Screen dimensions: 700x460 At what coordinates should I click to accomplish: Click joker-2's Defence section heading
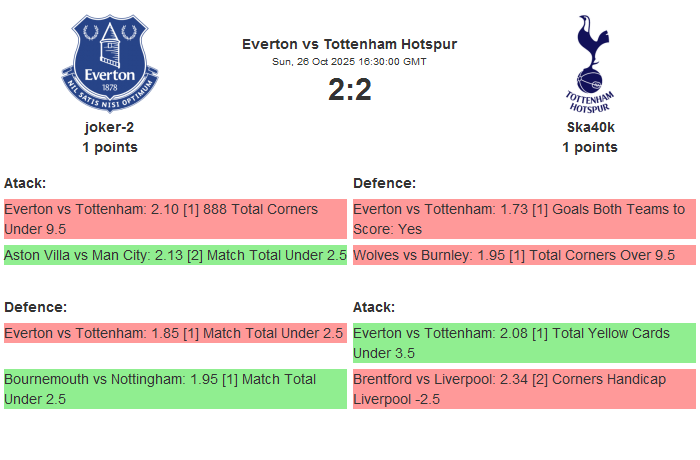click(35, 307)
